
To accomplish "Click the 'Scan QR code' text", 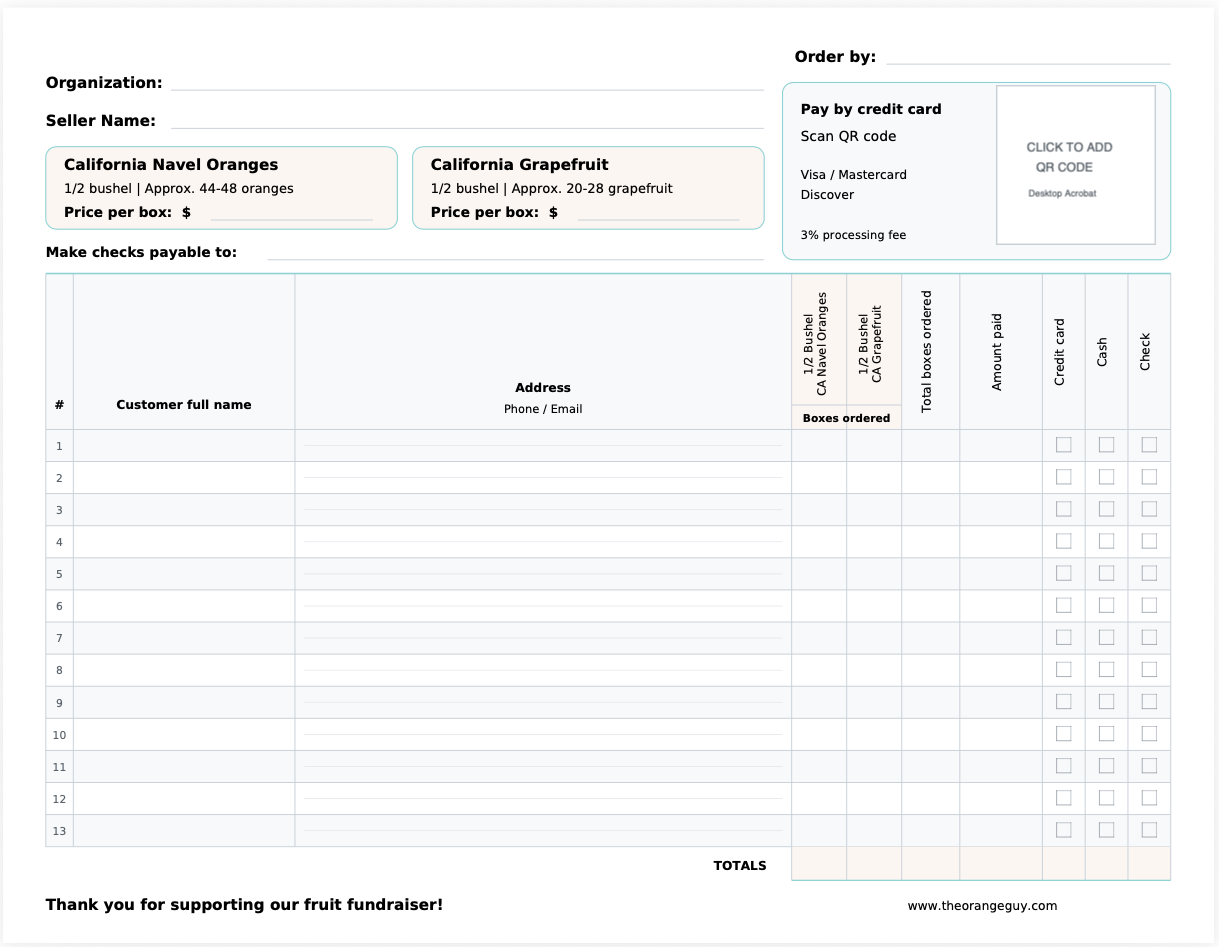I will (x=848, y=136).
